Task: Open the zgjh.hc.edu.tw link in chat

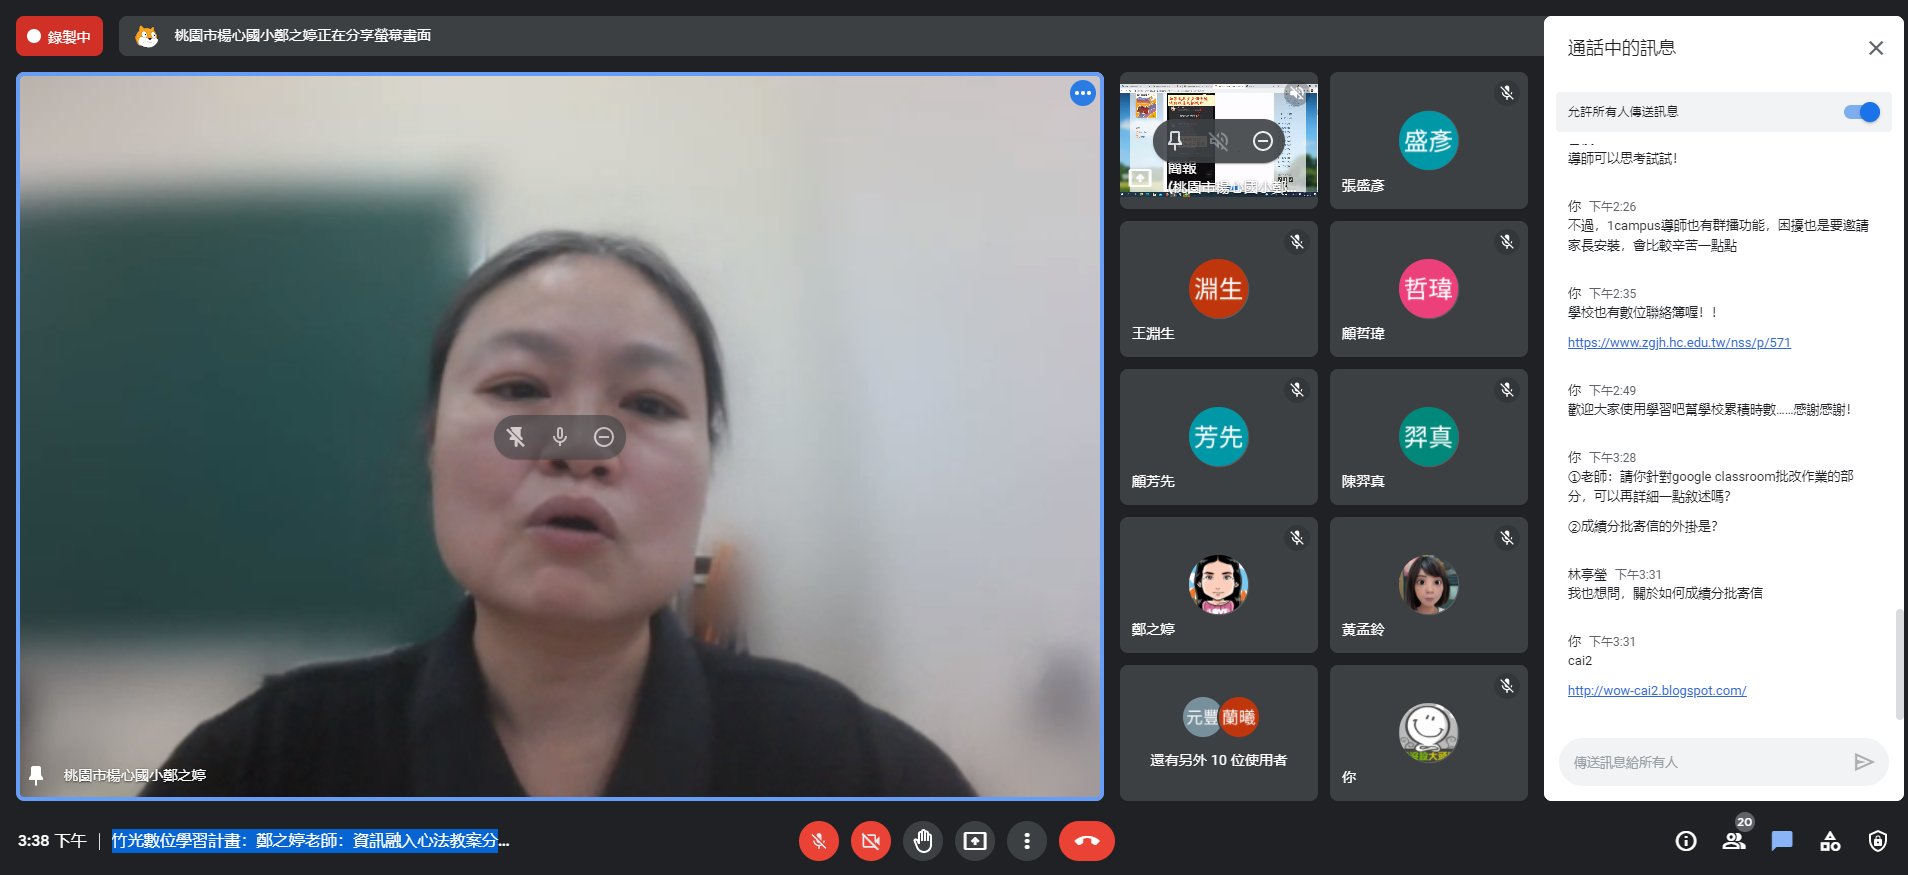Action: coord(1678,343)
